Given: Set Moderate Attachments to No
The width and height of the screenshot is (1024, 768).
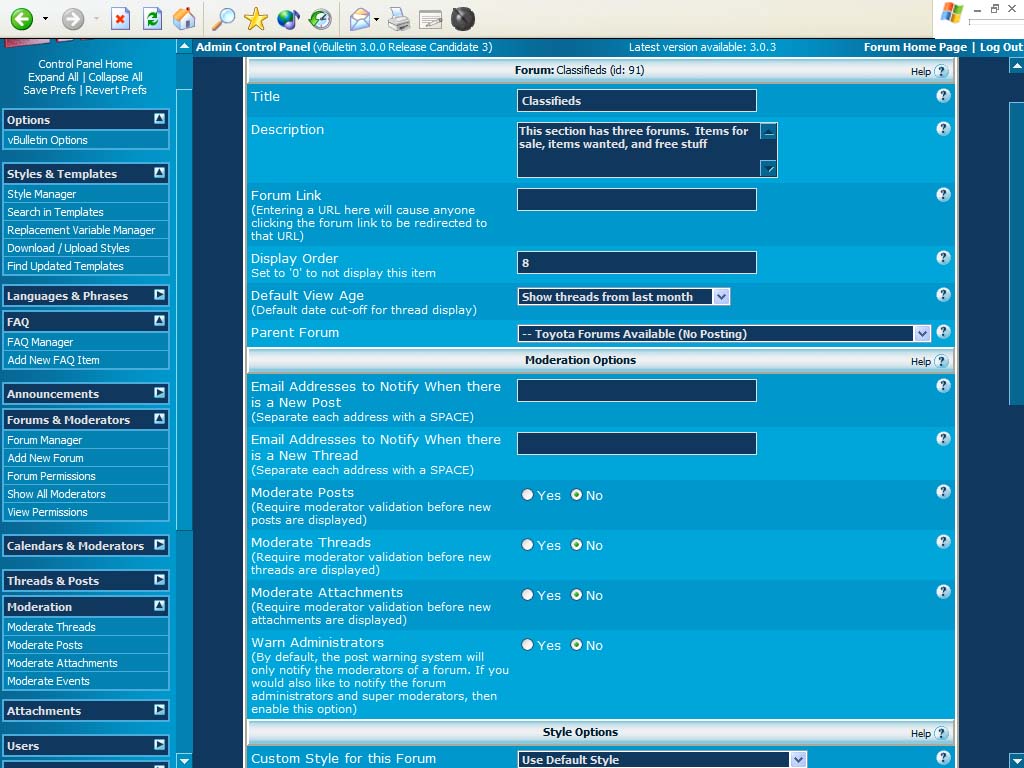Looking at the screenshot, I should tap(577, 595).
